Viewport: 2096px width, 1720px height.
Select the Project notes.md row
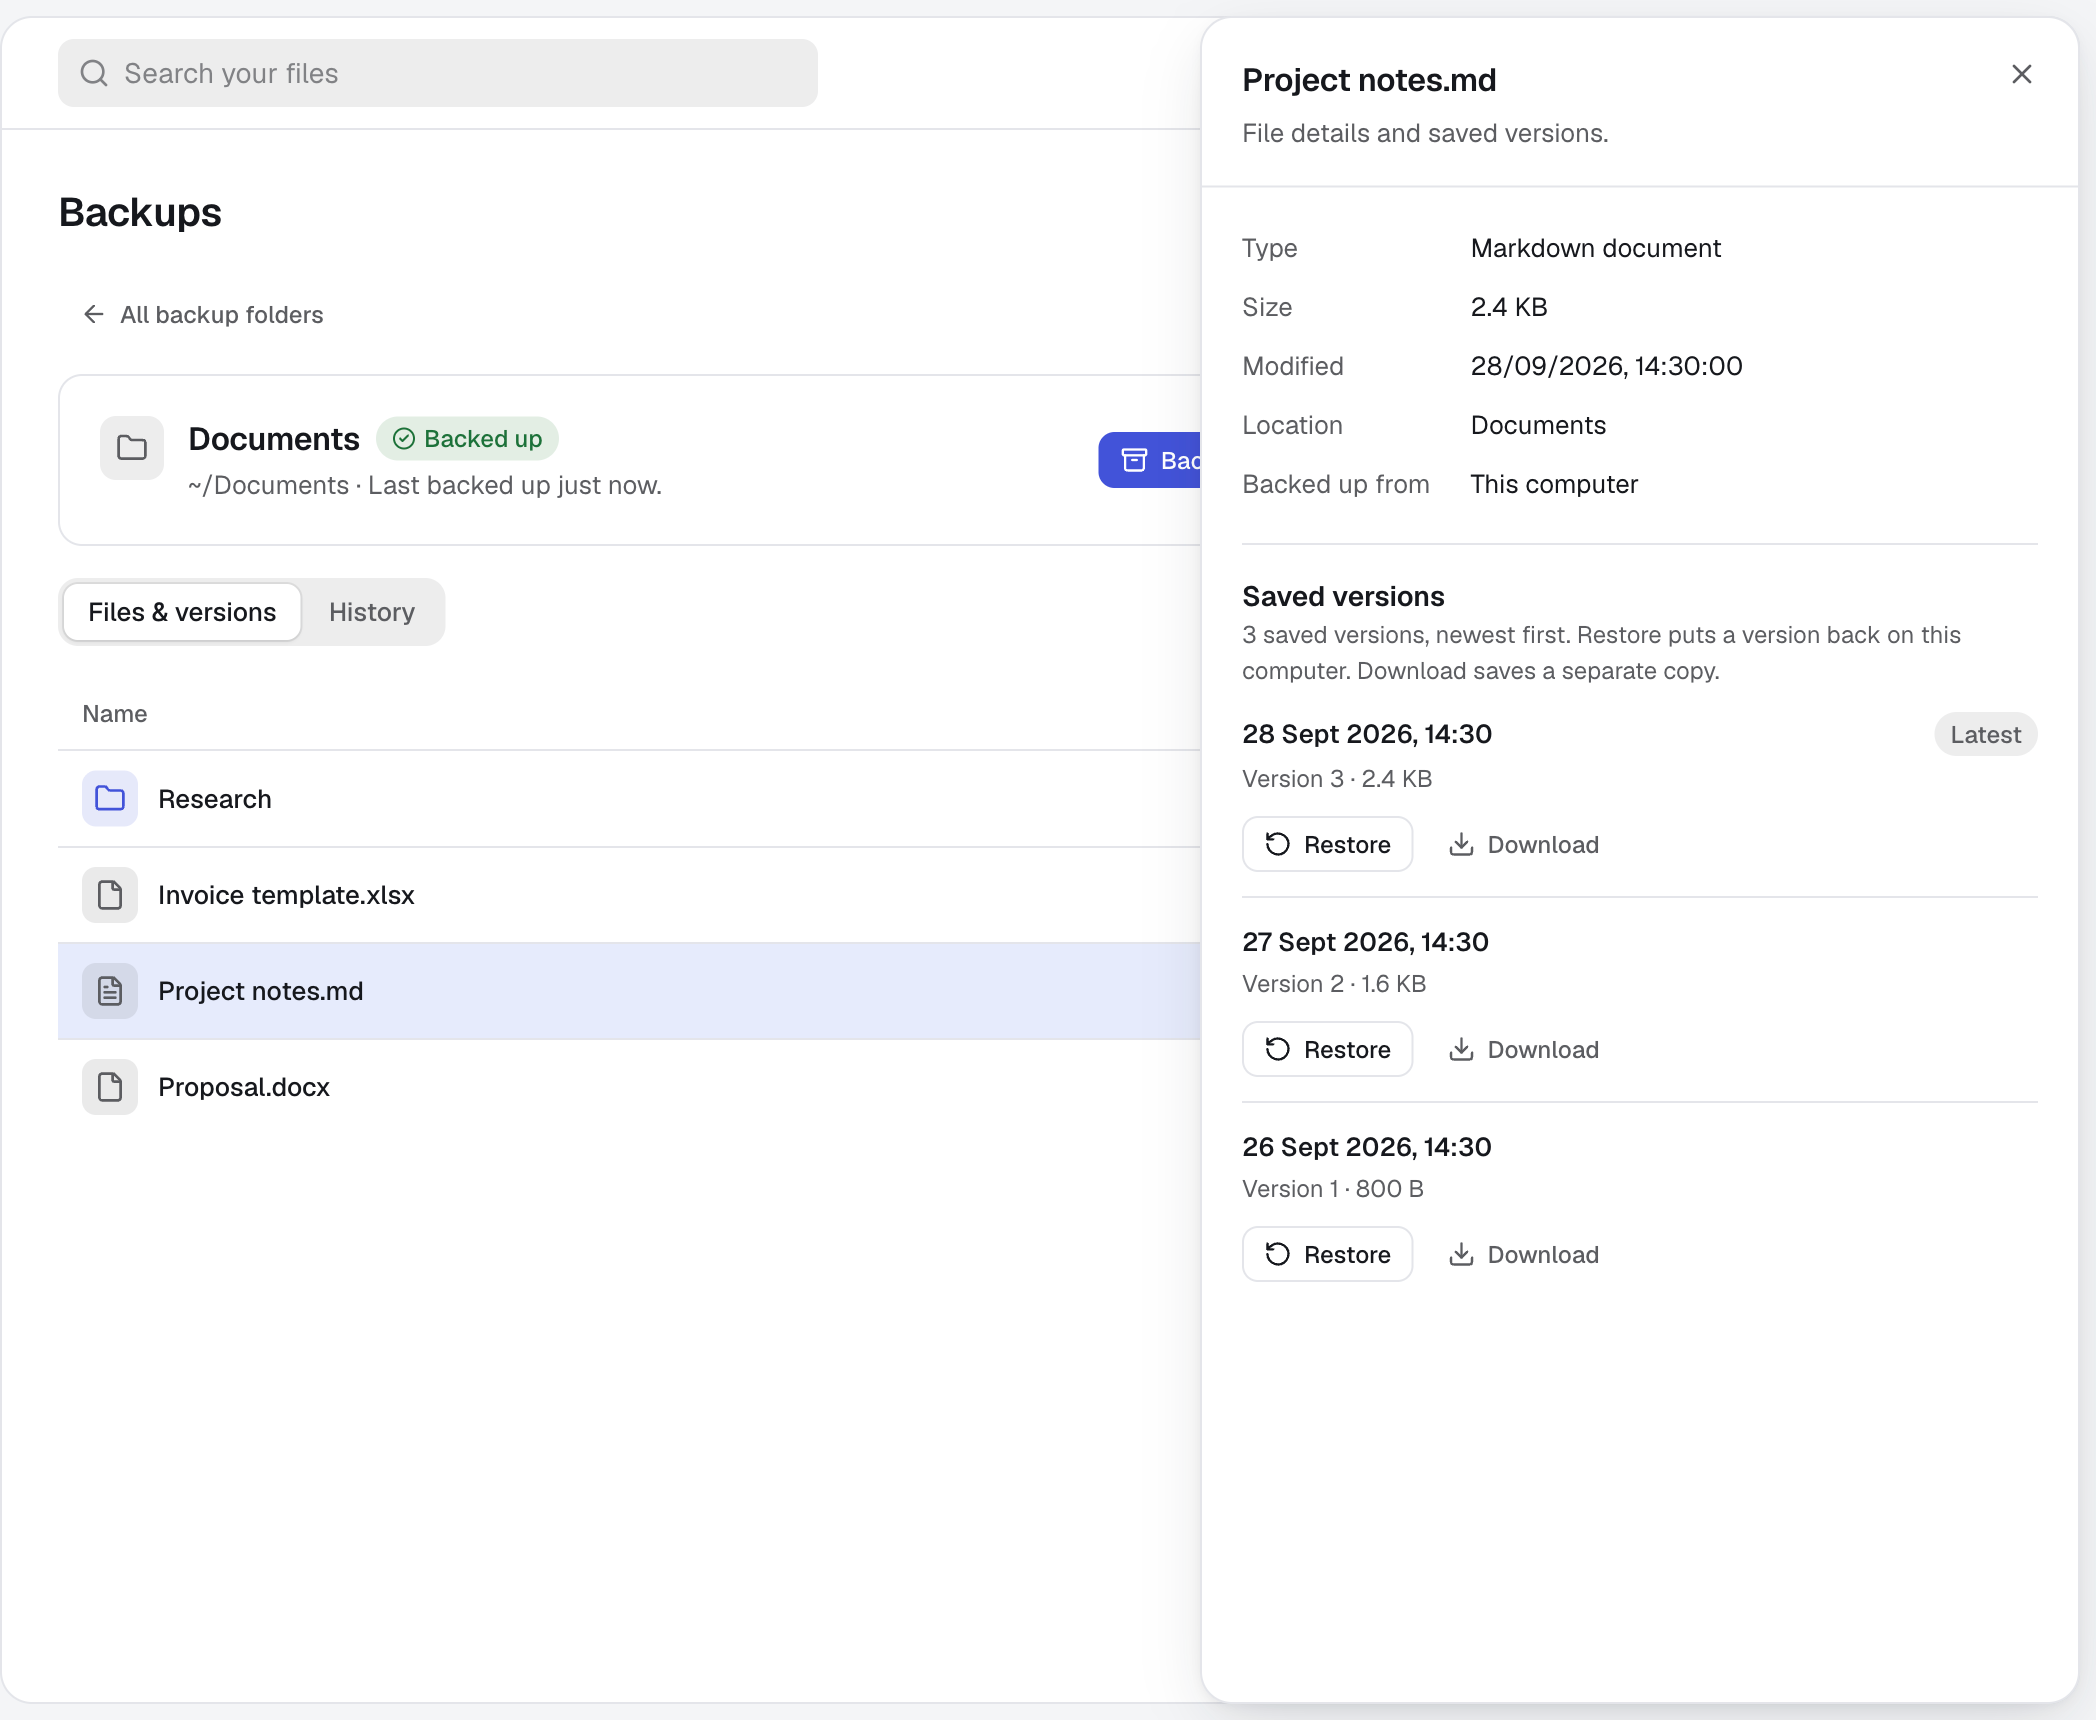(x=630, y=990)
